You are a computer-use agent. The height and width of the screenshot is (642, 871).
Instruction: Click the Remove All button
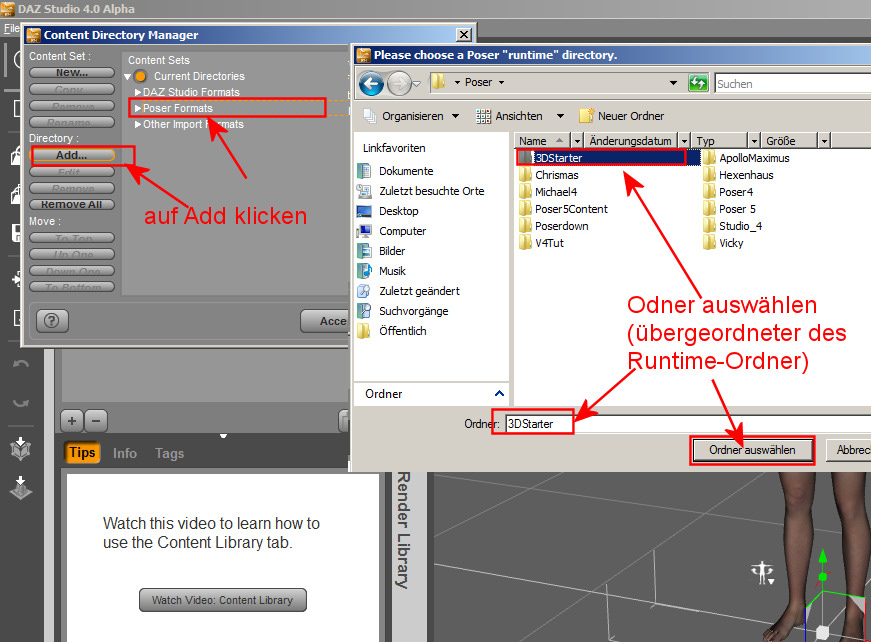point(72,205)
